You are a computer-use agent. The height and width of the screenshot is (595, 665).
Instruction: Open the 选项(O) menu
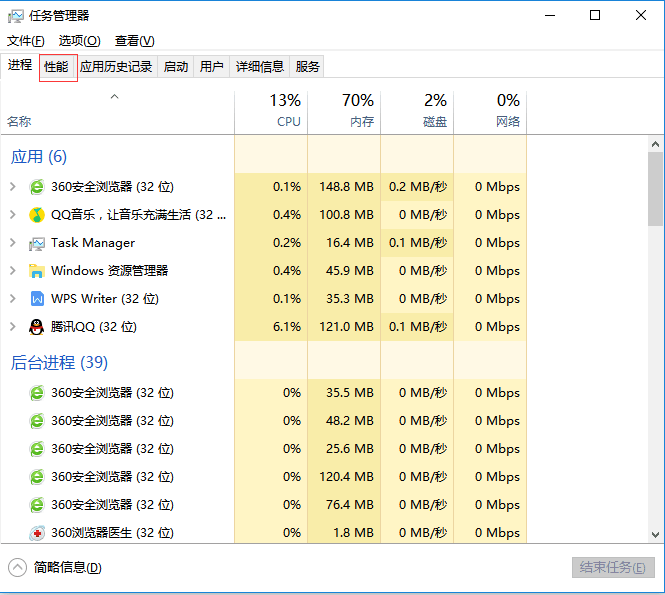[x=80, y=41]
